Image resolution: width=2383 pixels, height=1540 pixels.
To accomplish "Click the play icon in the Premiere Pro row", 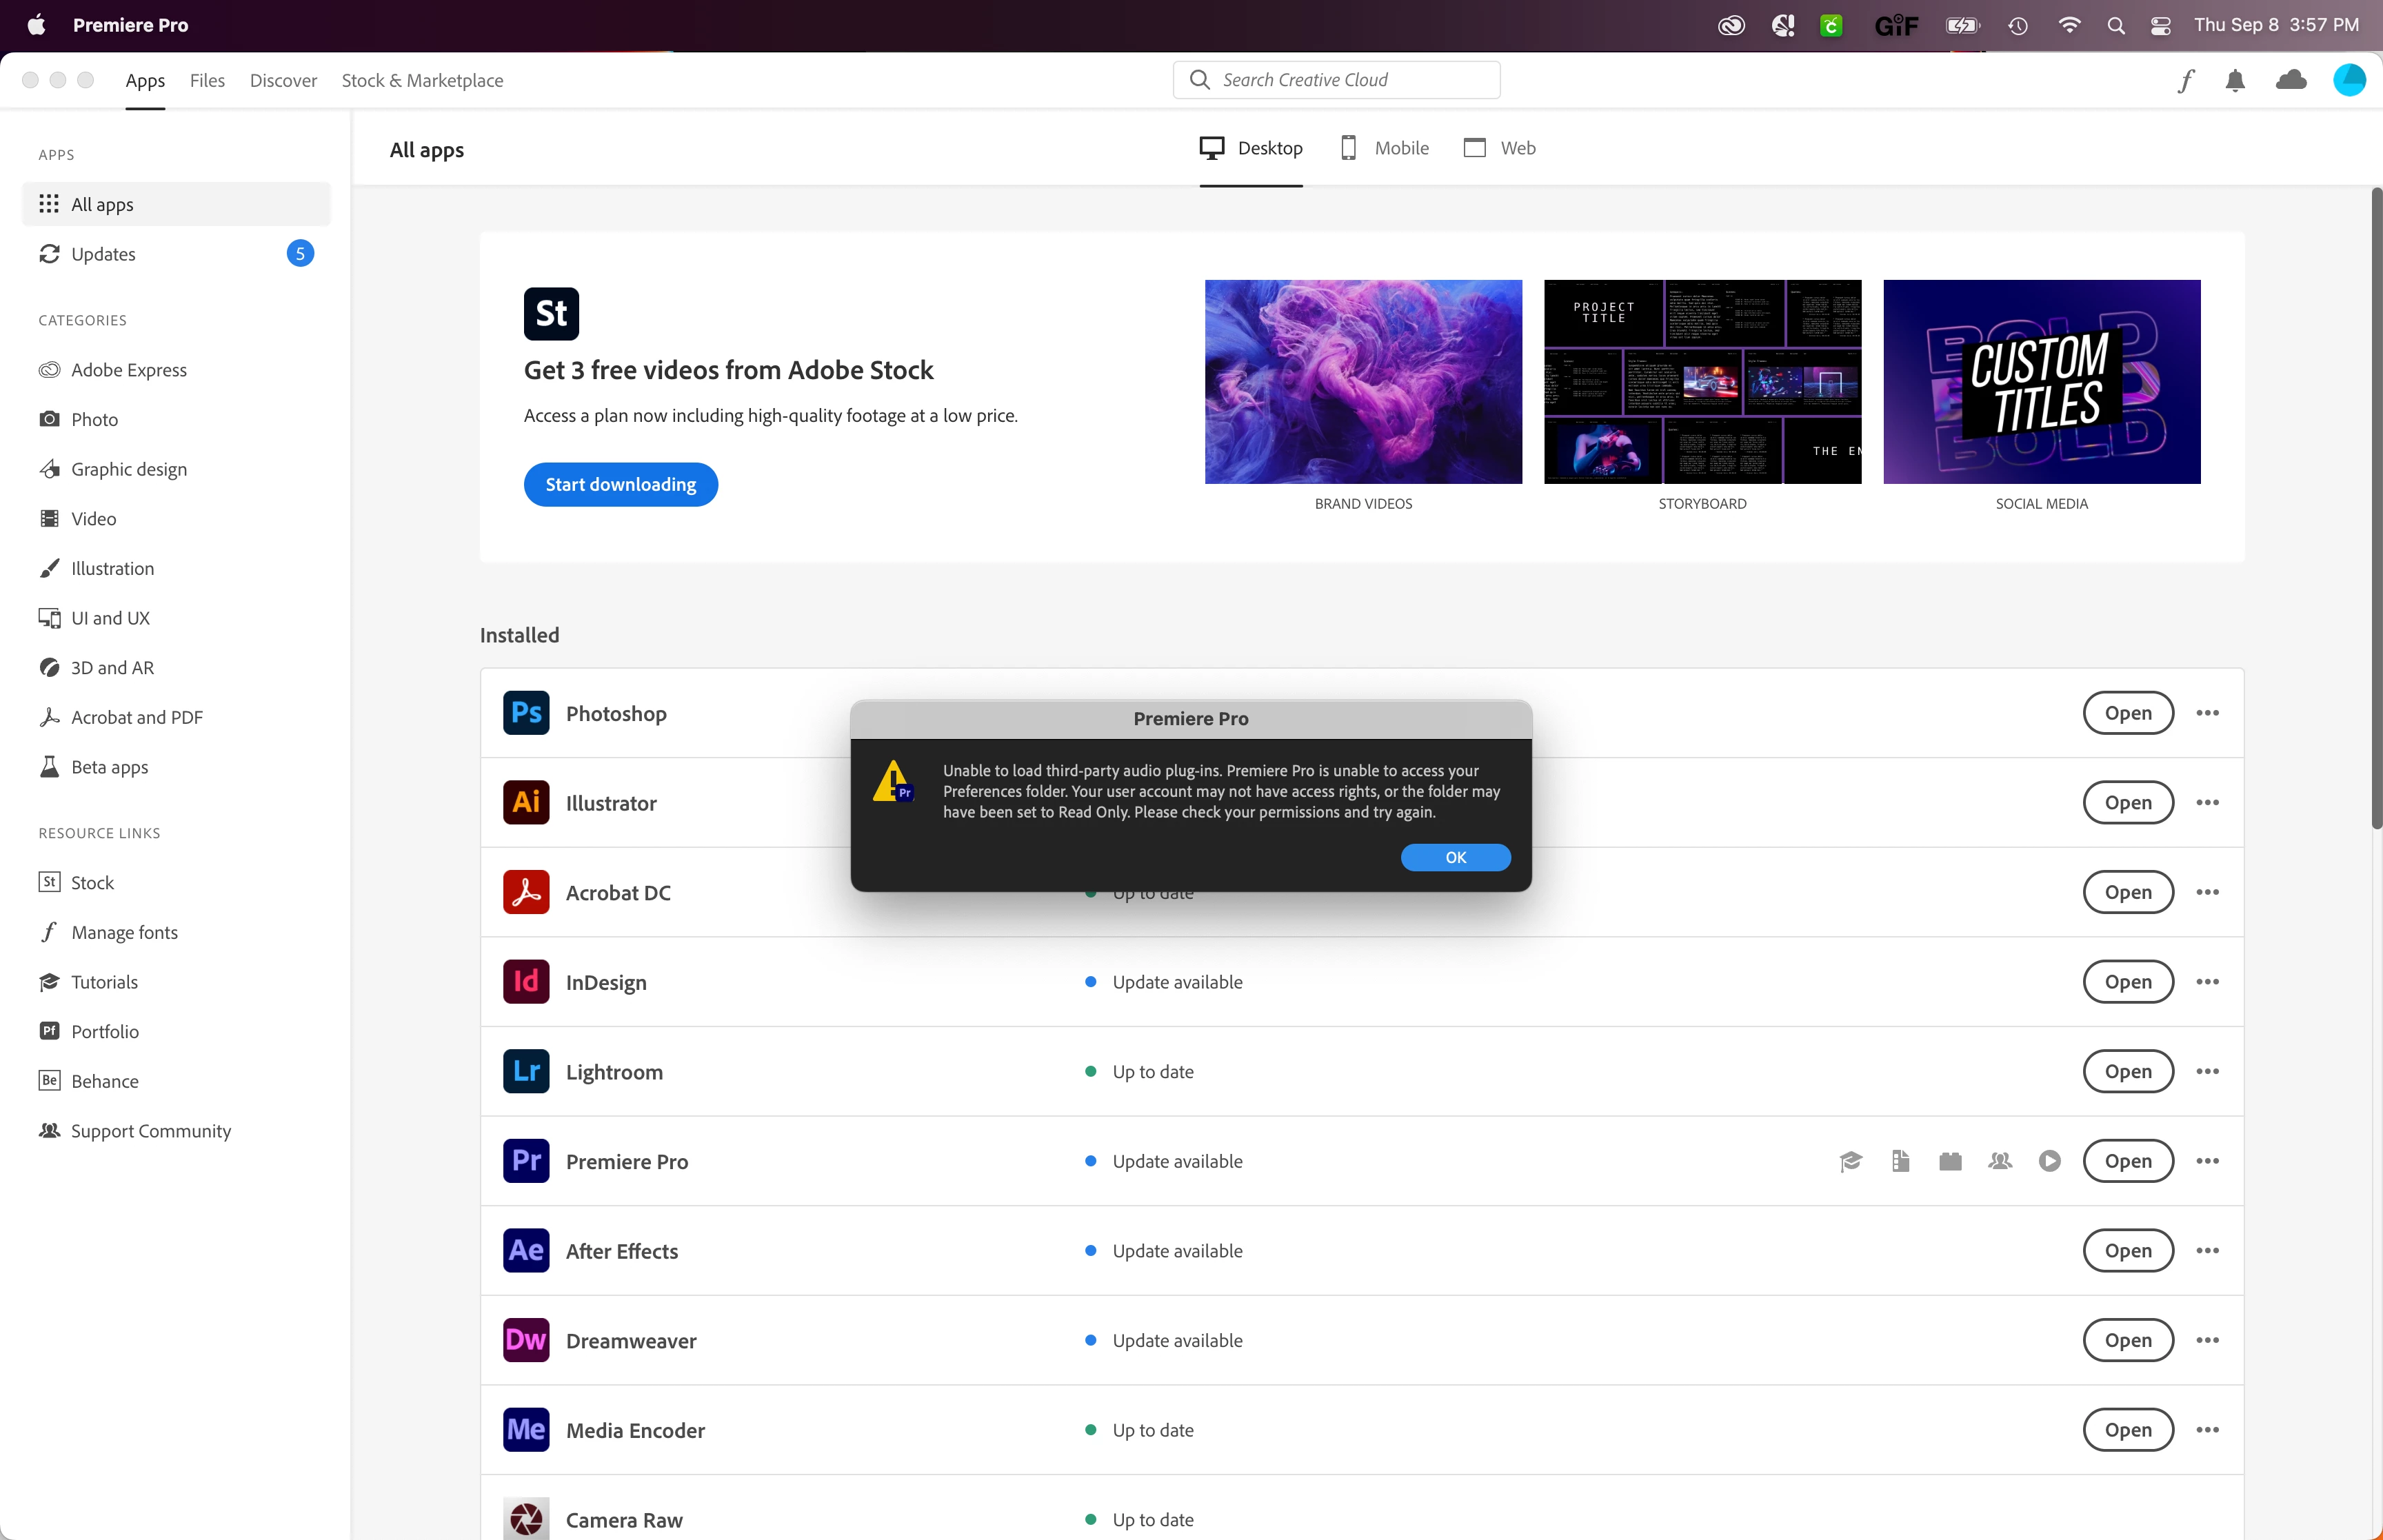I will [x=2049, y=1161].
